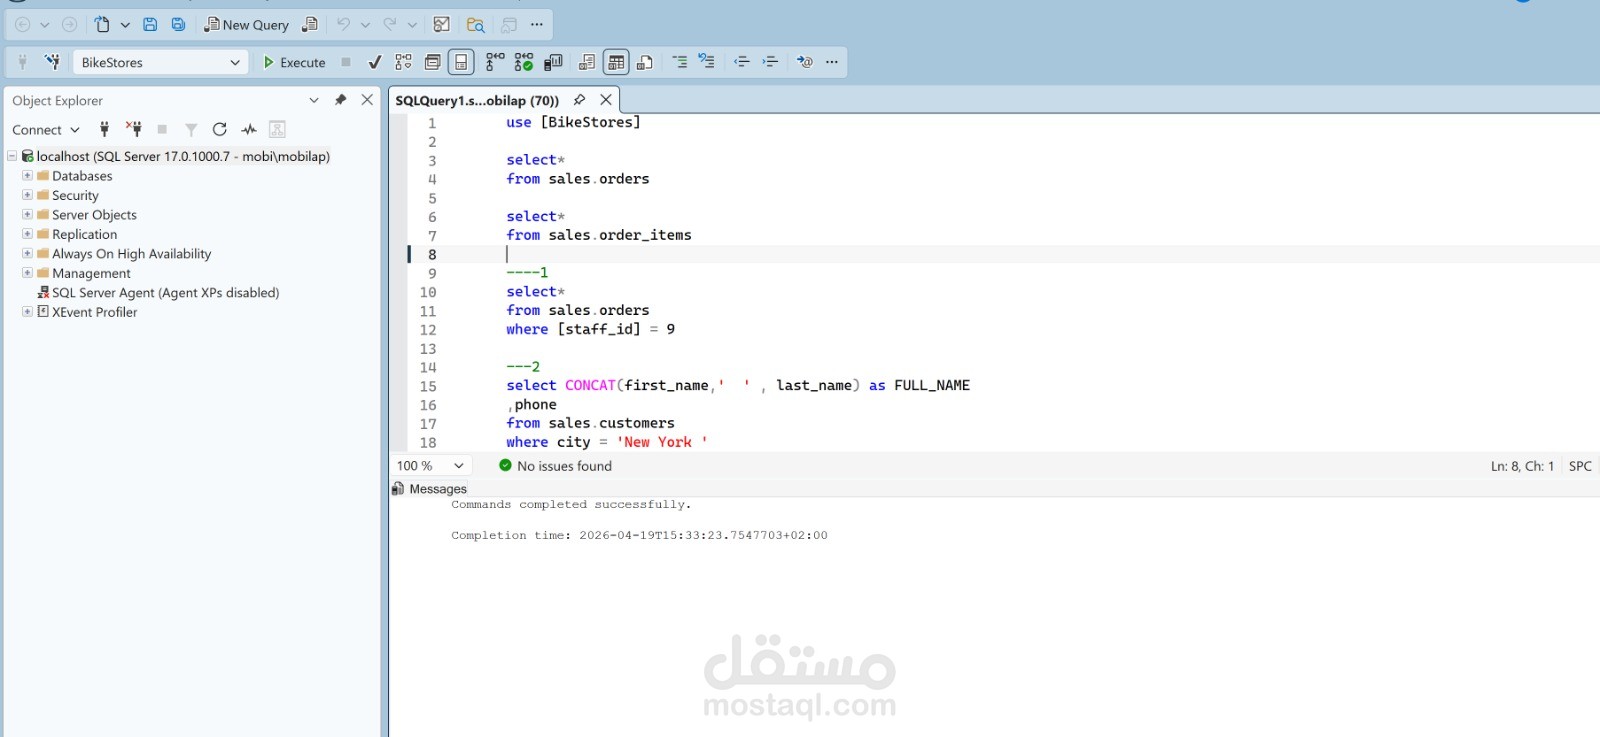
Task: Click the Decrease Indent icon
Action: pyautogui.click(x=741, y=62)
